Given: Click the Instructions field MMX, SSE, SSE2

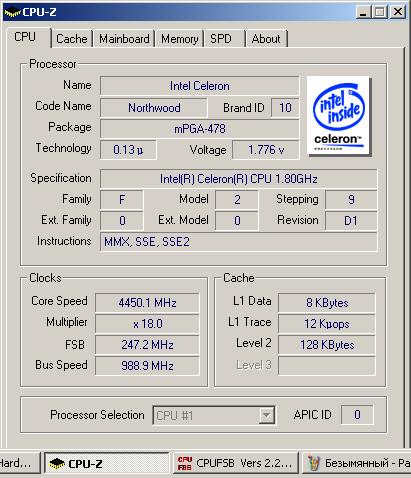Looking at the screenshot, I should [239, 242].
